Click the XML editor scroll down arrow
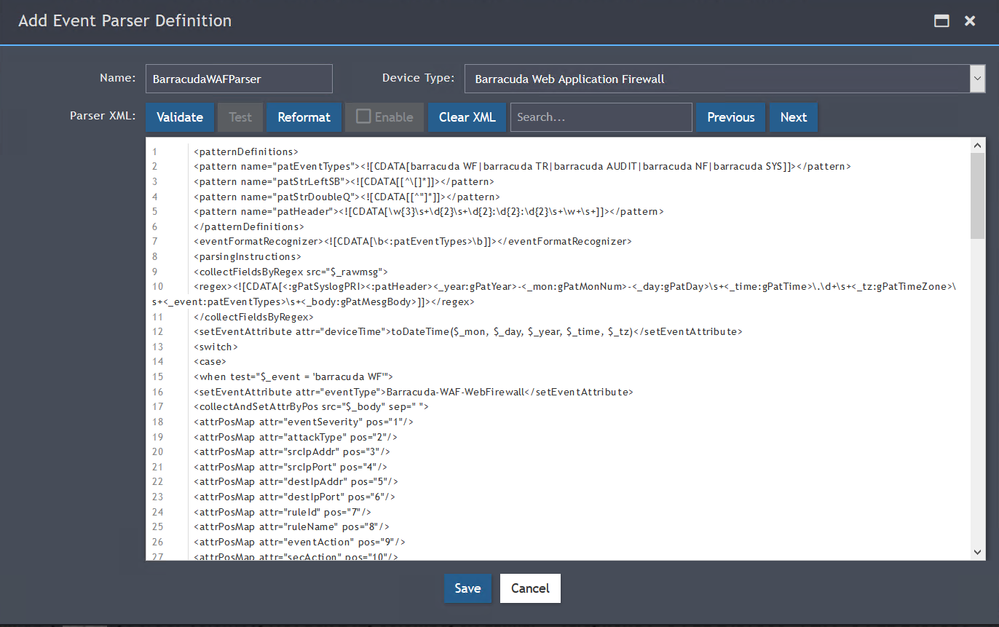 coord(977,552)
